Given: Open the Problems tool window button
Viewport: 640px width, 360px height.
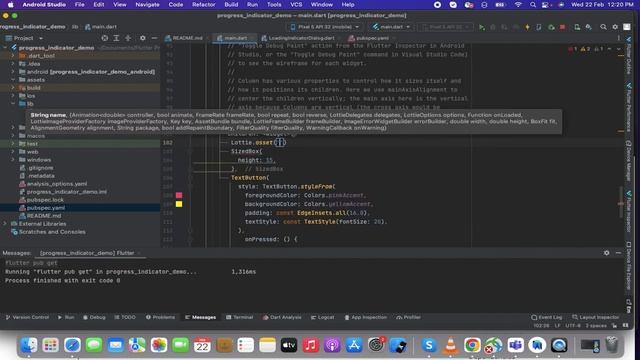Looking at the screenshot, I should 160,317.
